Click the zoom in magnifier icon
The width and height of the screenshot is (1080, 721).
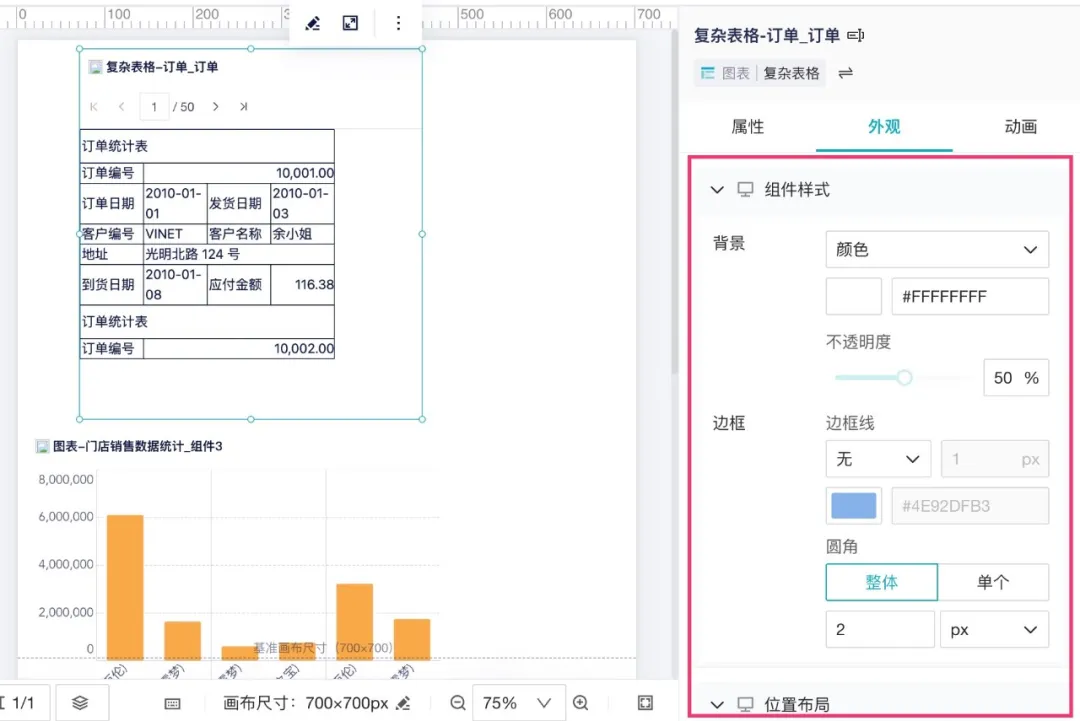click(580, 703)
